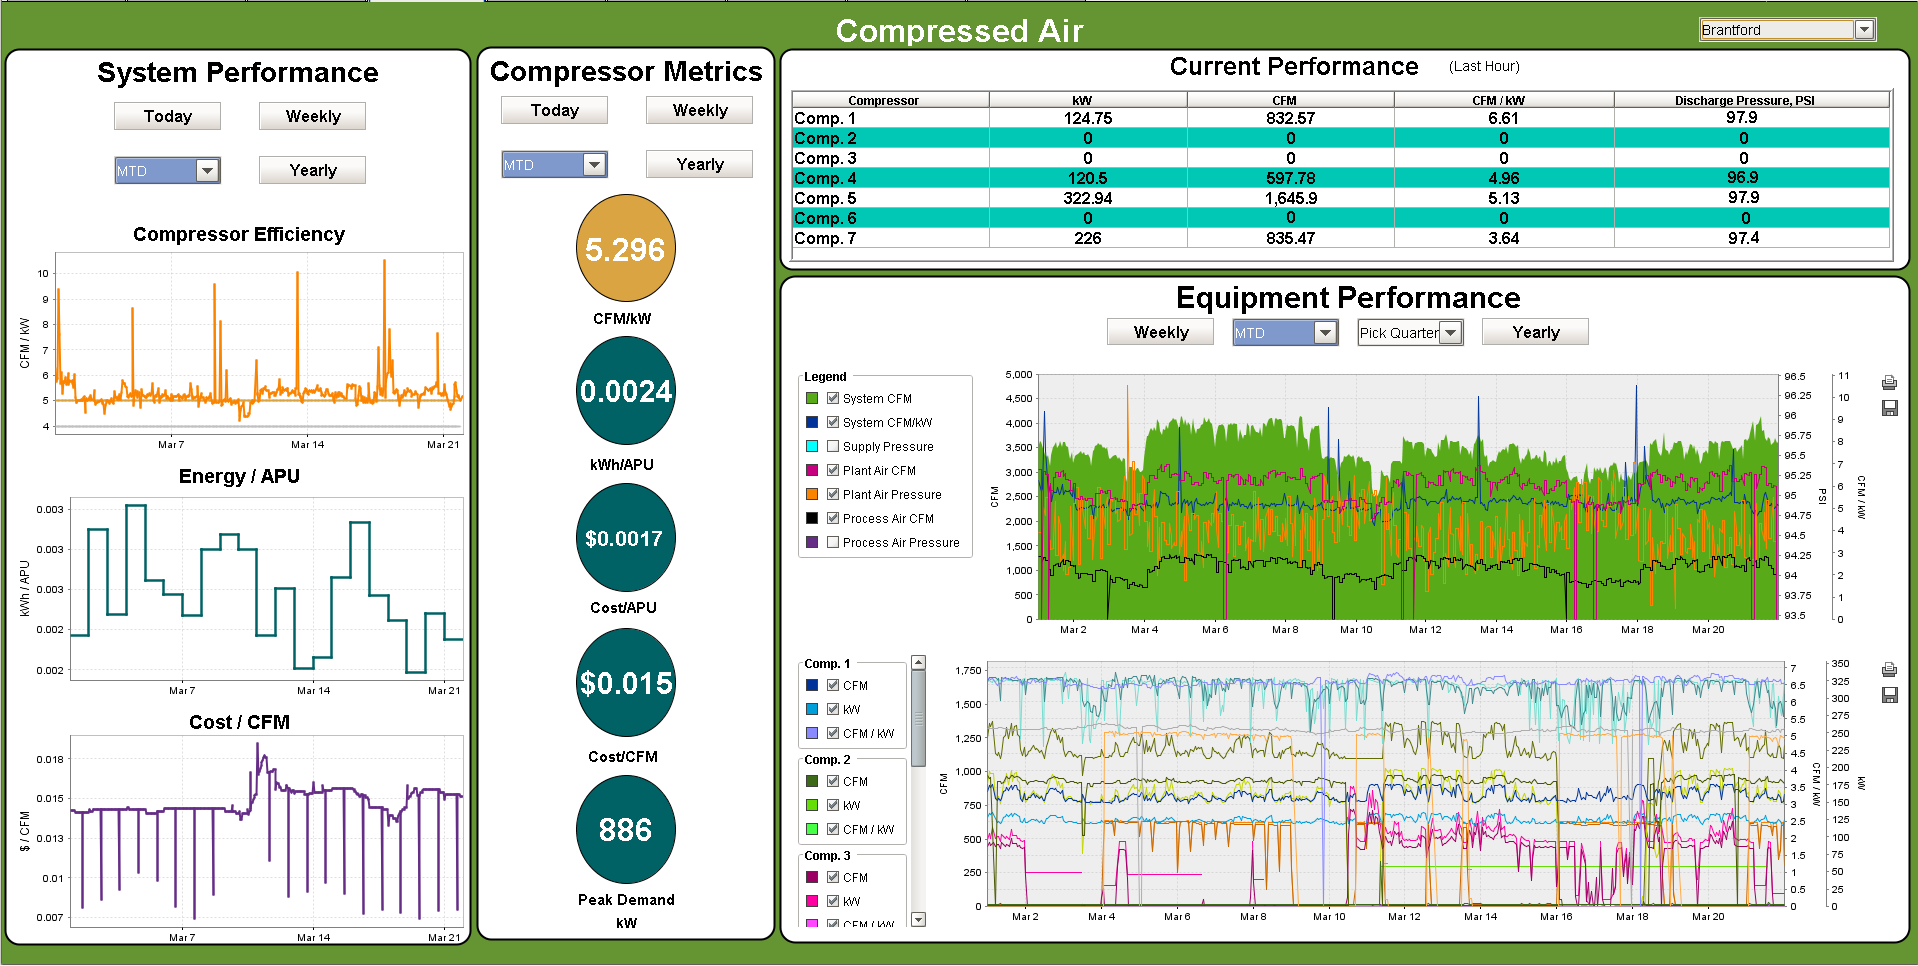Select the Comp. 4 table row label
Screen dimensions: 1918x966
click(825, 178)
